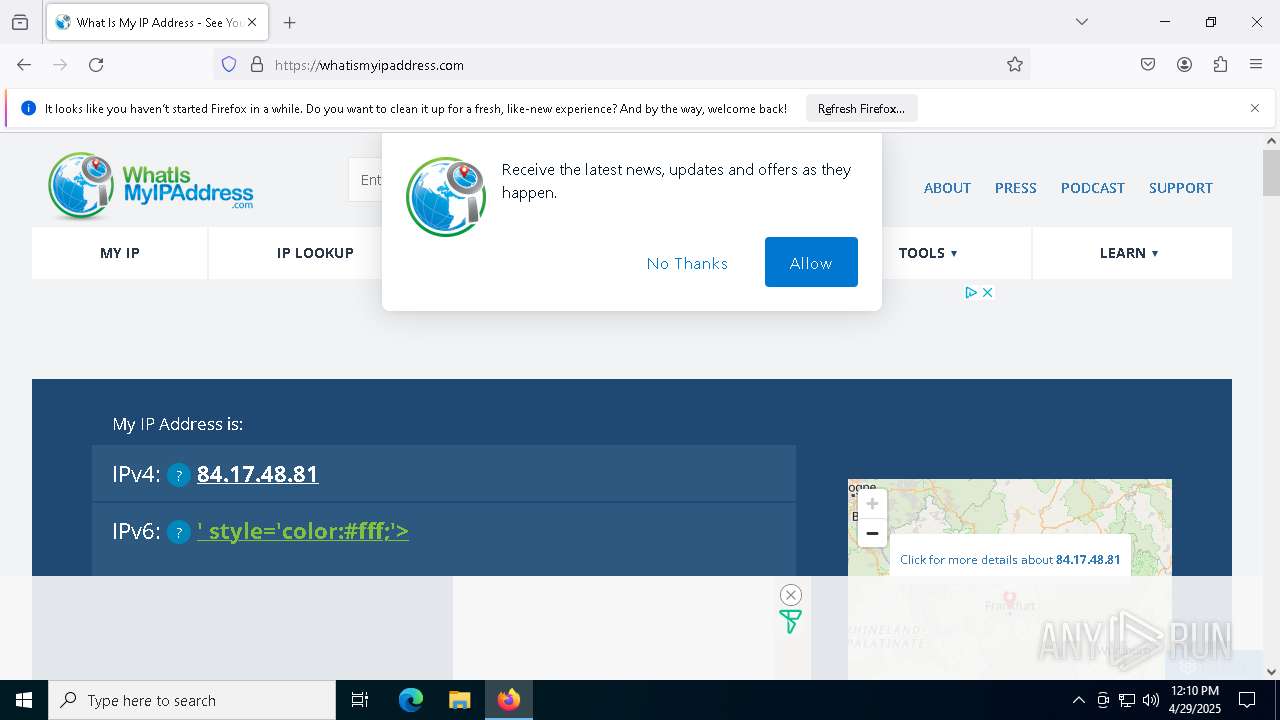1280x720 pixels.
Task: Open File Explorer from taskbar
Action: point(459,700)
